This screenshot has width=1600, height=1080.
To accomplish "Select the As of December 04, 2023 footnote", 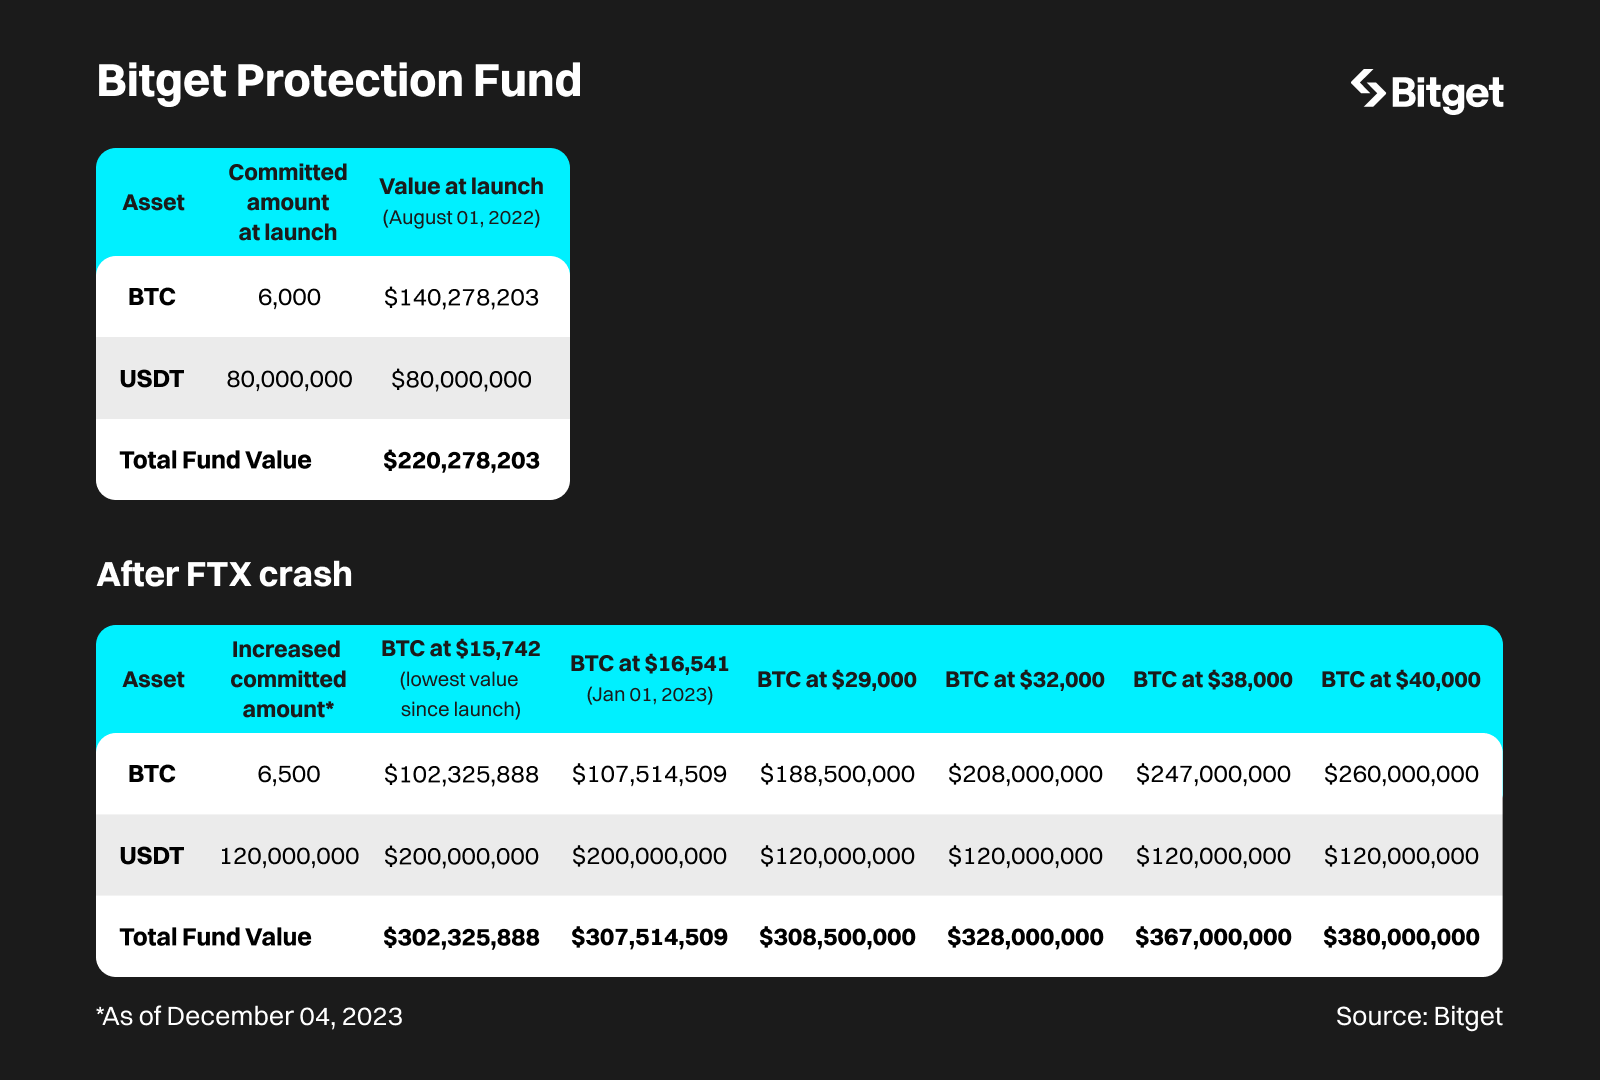I will [250, 1016].
